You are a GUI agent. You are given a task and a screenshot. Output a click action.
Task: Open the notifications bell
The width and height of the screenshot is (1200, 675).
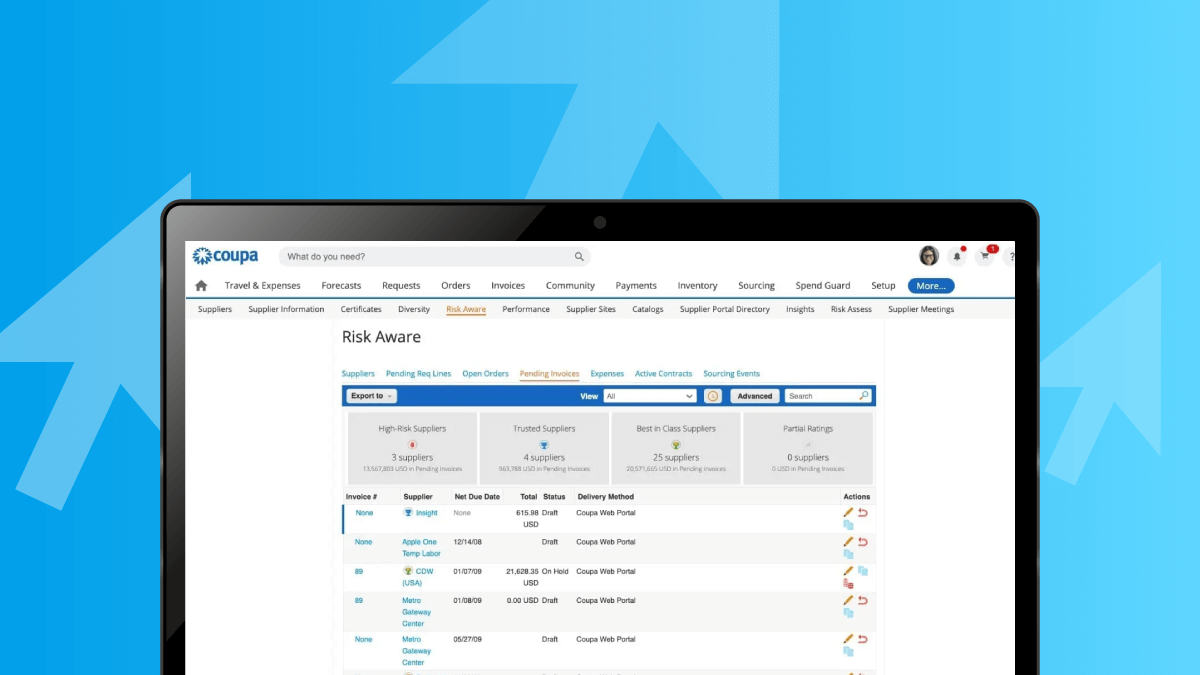tap(957, 257)
